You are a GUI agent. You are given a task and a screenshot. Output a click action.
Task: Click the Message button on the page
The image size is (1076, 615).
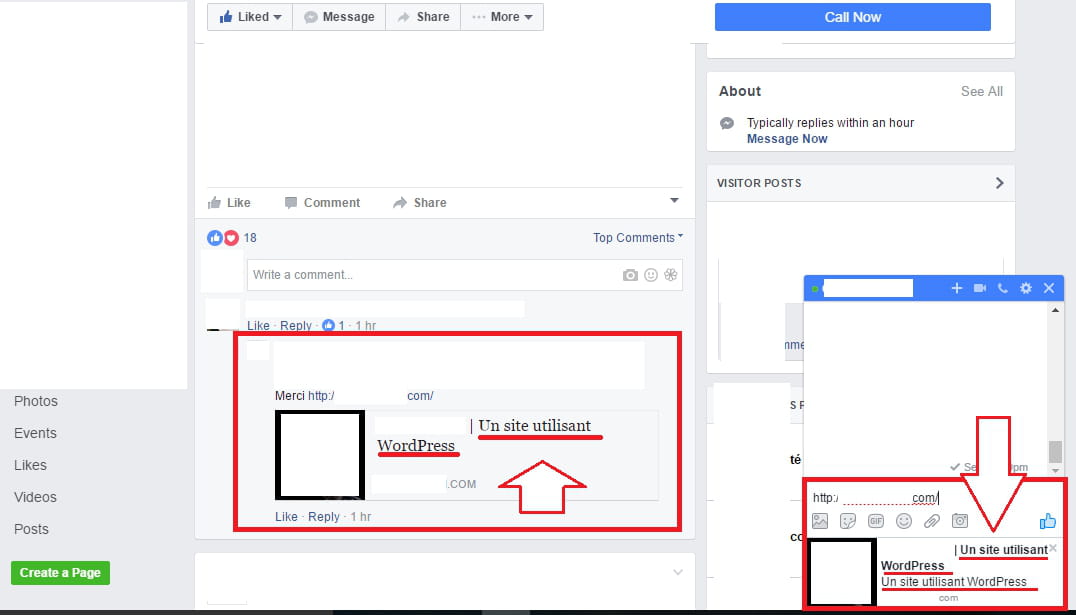pos(339,17)
